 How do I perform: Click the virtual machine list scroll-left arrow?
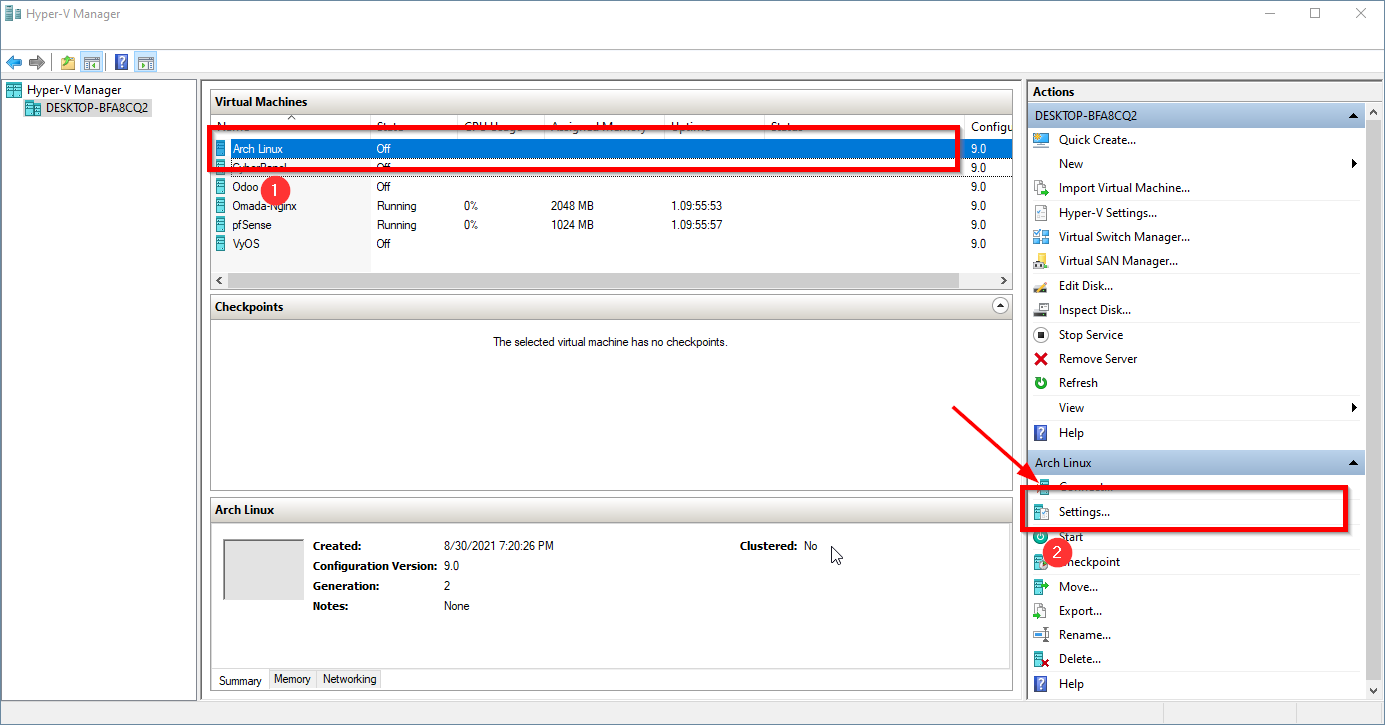219,281
